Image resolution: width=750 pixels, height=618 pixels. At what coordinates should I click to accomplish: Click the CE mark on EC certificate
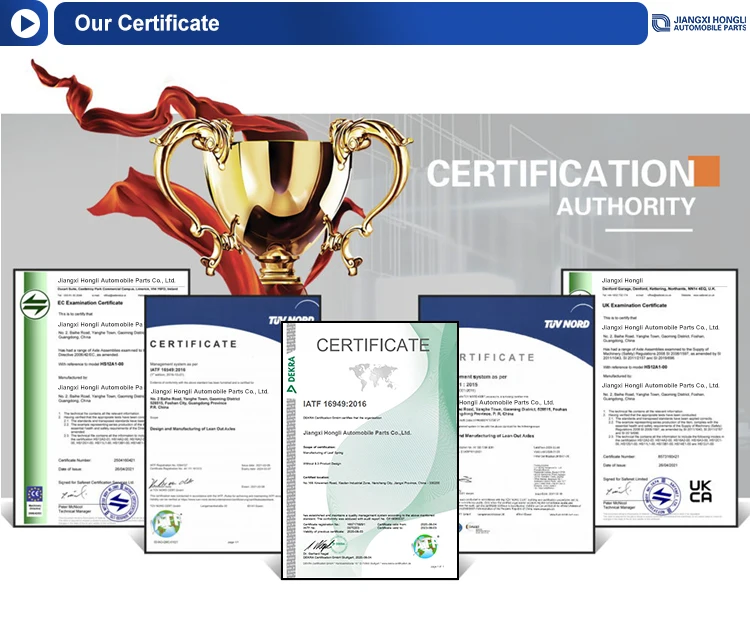click(34, 494)
